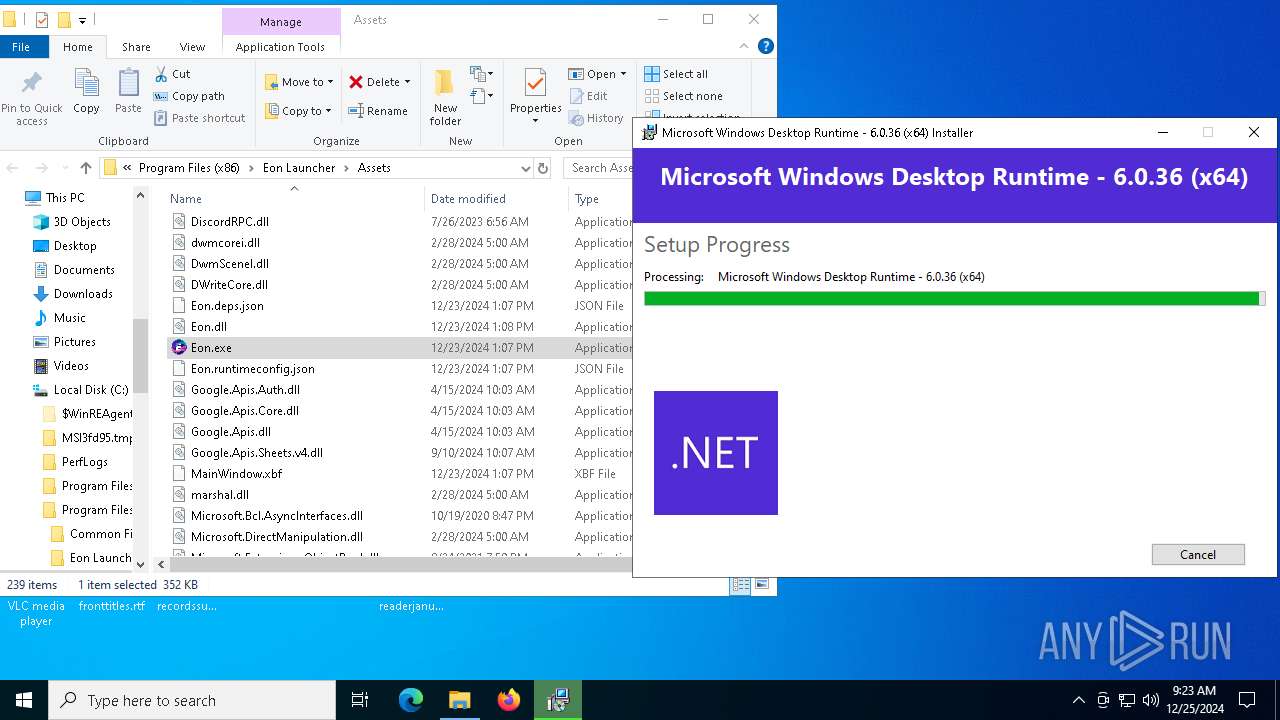Open Task View from the taskbar
This screenshot has width=1280, height=720.
pos(360,700)
